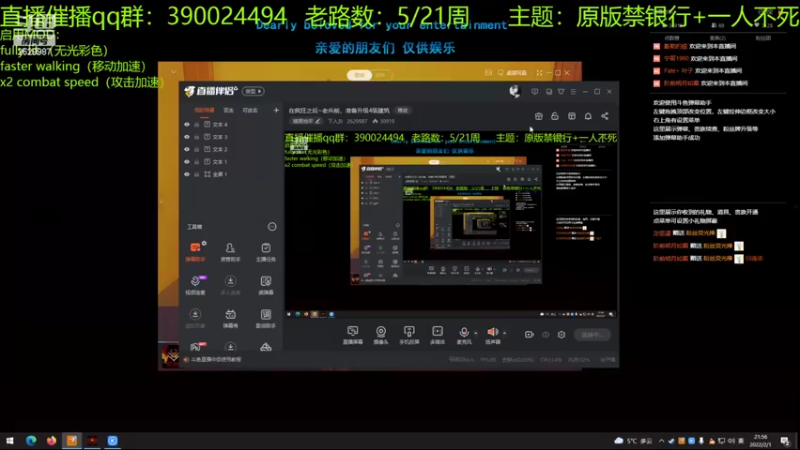Viewport: 800px width, 450px height.
Task: Open the mode pill beside the 直播伴侣 logo
Action: point(254,91)
